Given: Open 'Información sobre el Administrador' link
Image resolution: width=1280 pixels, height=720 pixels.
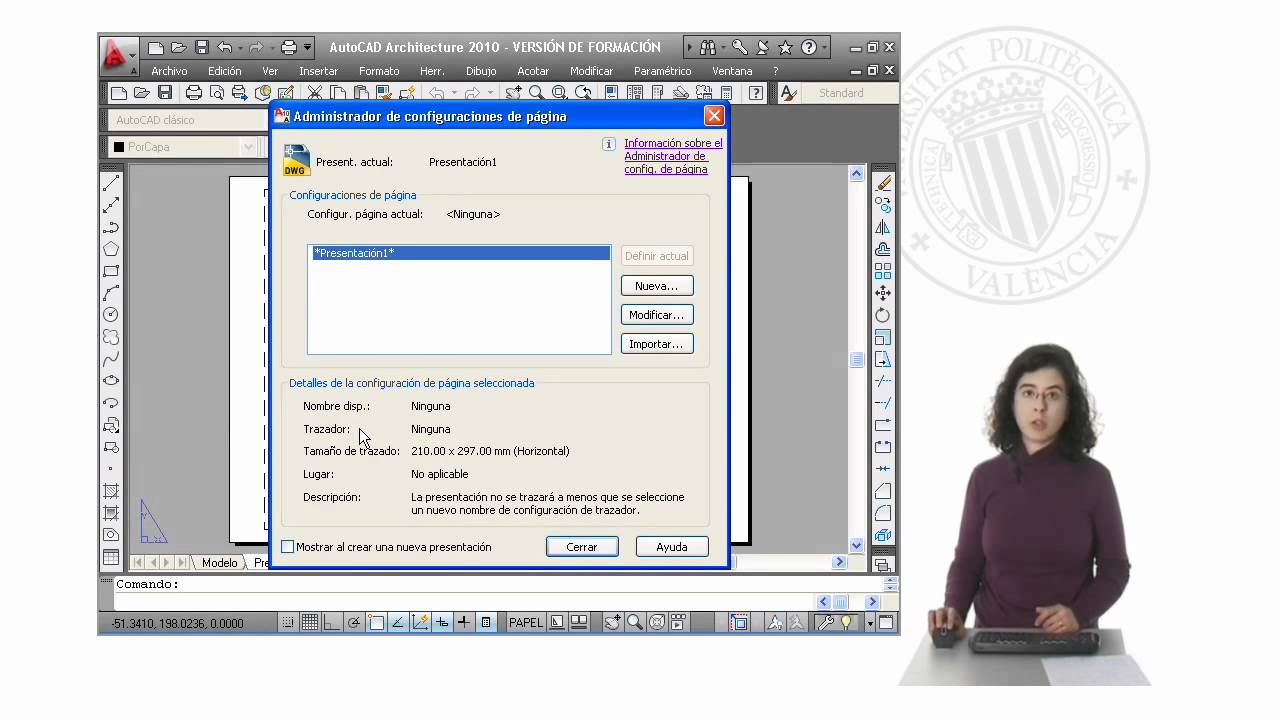Looking at the screenshot, I should click(673, 156).
